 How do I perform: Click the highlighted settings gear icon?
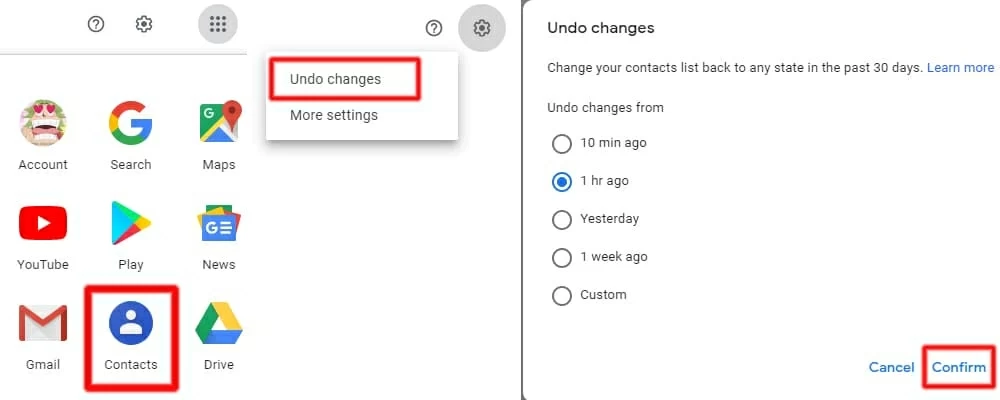pos(482,28)
